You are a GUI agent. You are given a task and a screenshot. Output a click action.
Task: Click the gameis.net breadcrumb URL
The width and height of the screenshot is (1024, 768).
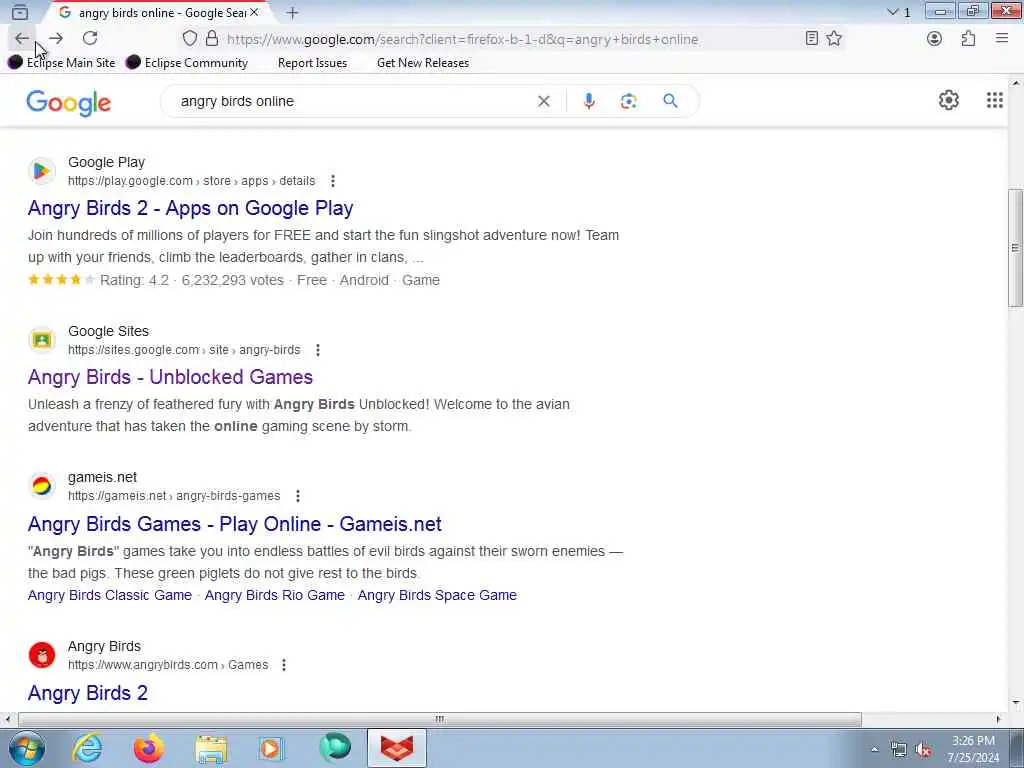[x=174, y=496]
